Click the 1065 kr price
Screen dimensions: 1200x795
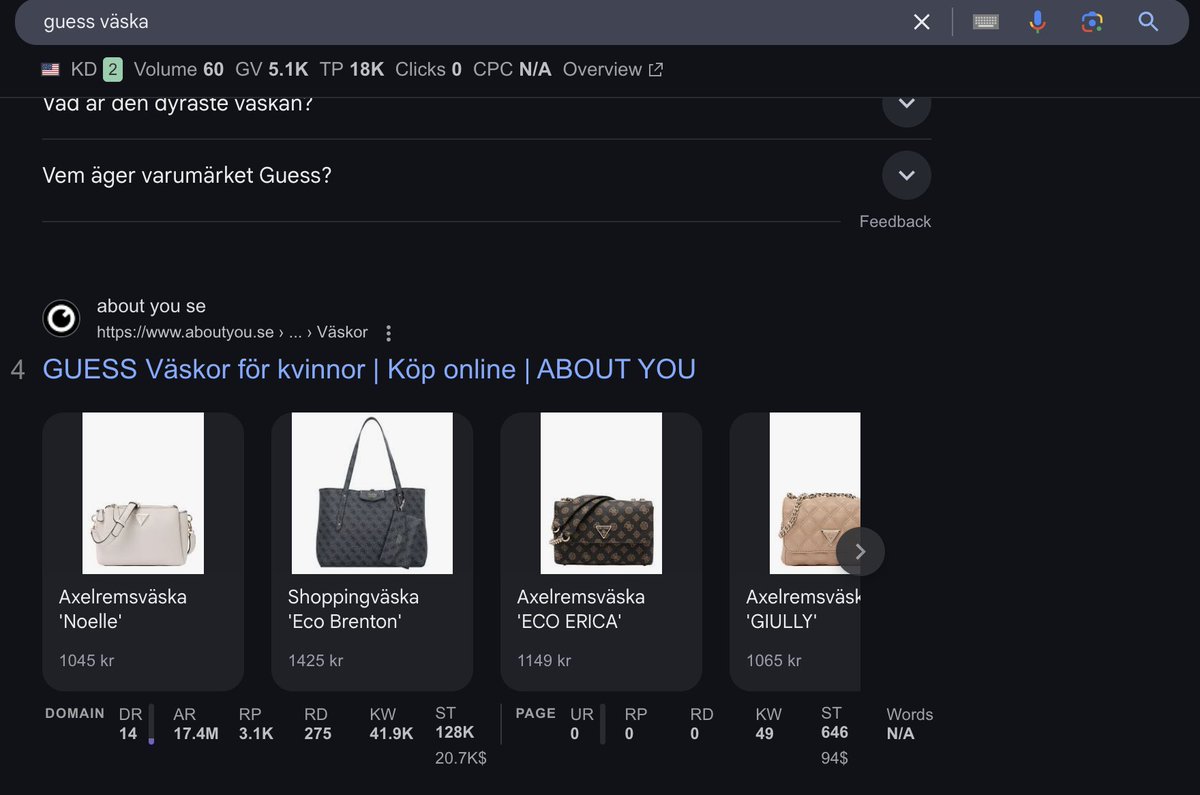pyautogui.click(x=773, y=661)
